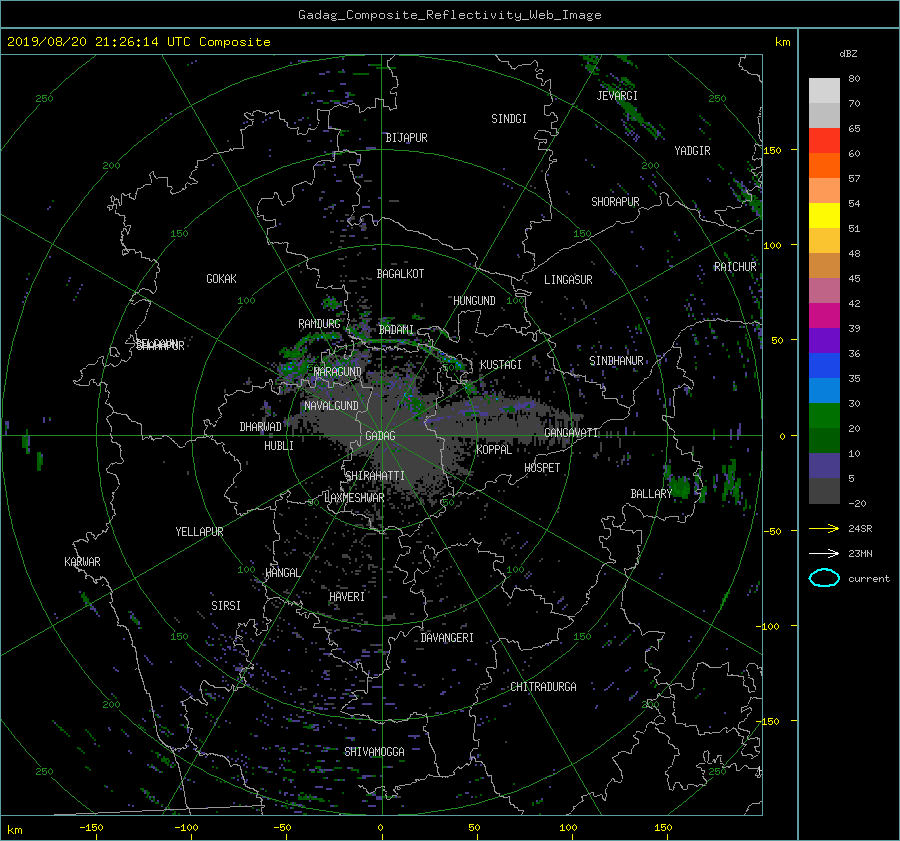Viewport: 900px width, 841px height.
Task: Click the LINGASUR city label
Action: click(568, 280)
